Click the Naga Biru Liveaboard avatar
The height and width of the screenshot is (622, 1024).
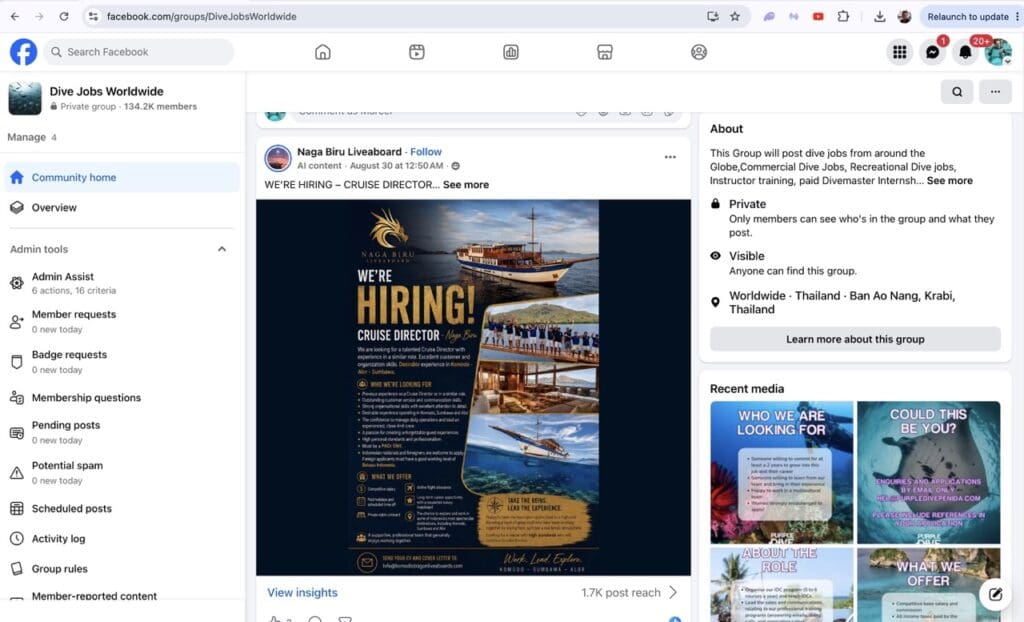click(278, 158)
